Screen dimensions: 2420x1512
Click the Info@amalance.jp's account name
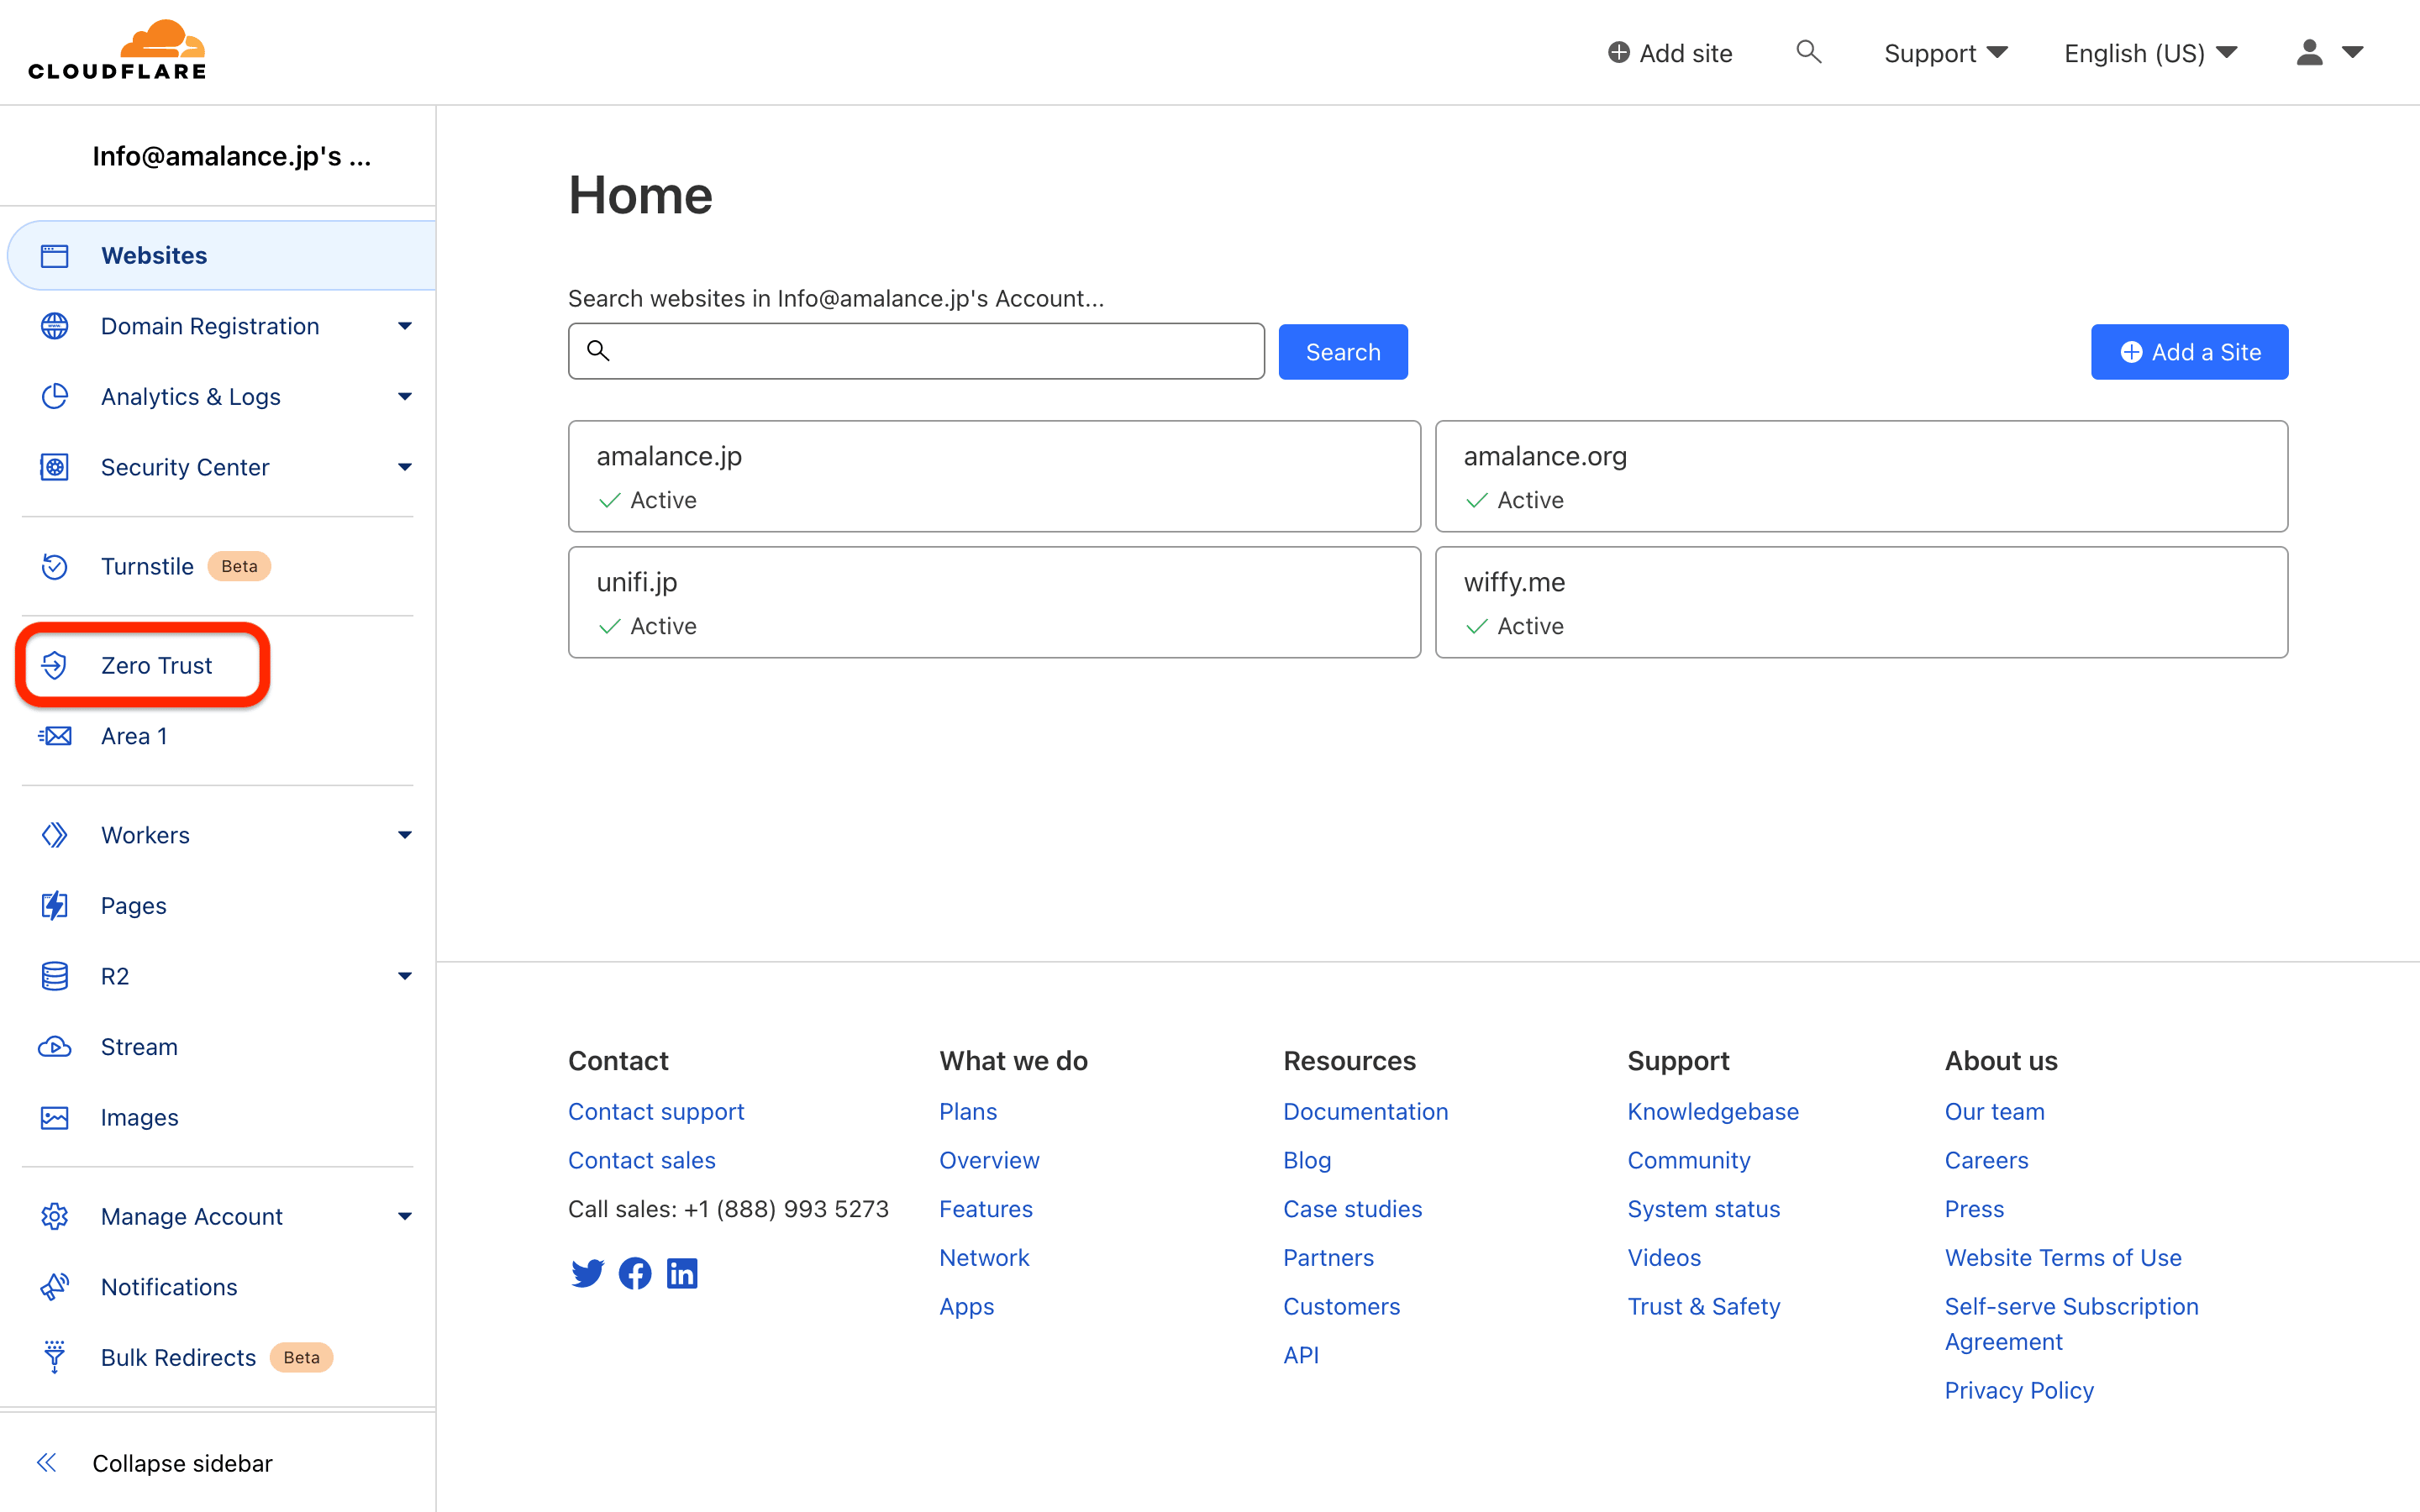coord(232,156)
